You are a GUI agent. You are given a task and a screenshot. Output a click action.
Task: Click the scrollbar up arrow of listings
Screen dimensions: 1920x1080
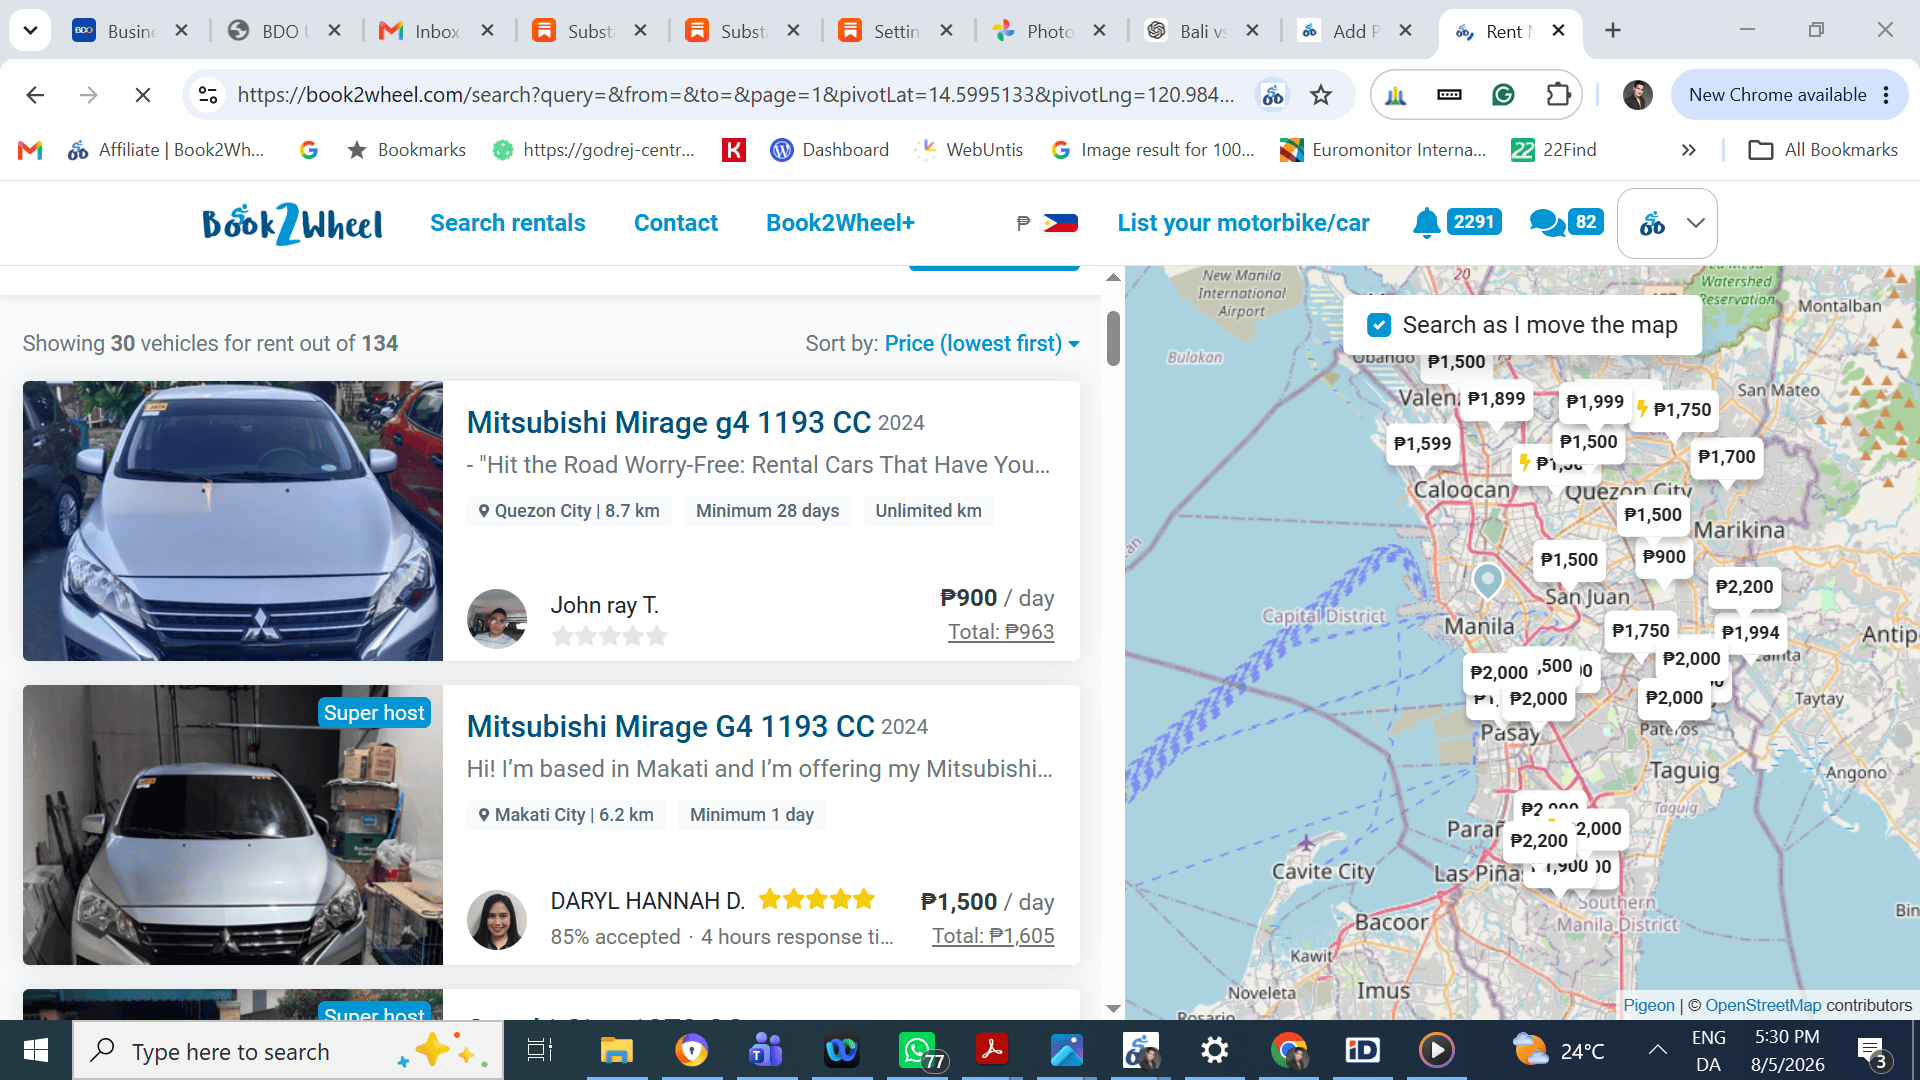coord(1113,277)
